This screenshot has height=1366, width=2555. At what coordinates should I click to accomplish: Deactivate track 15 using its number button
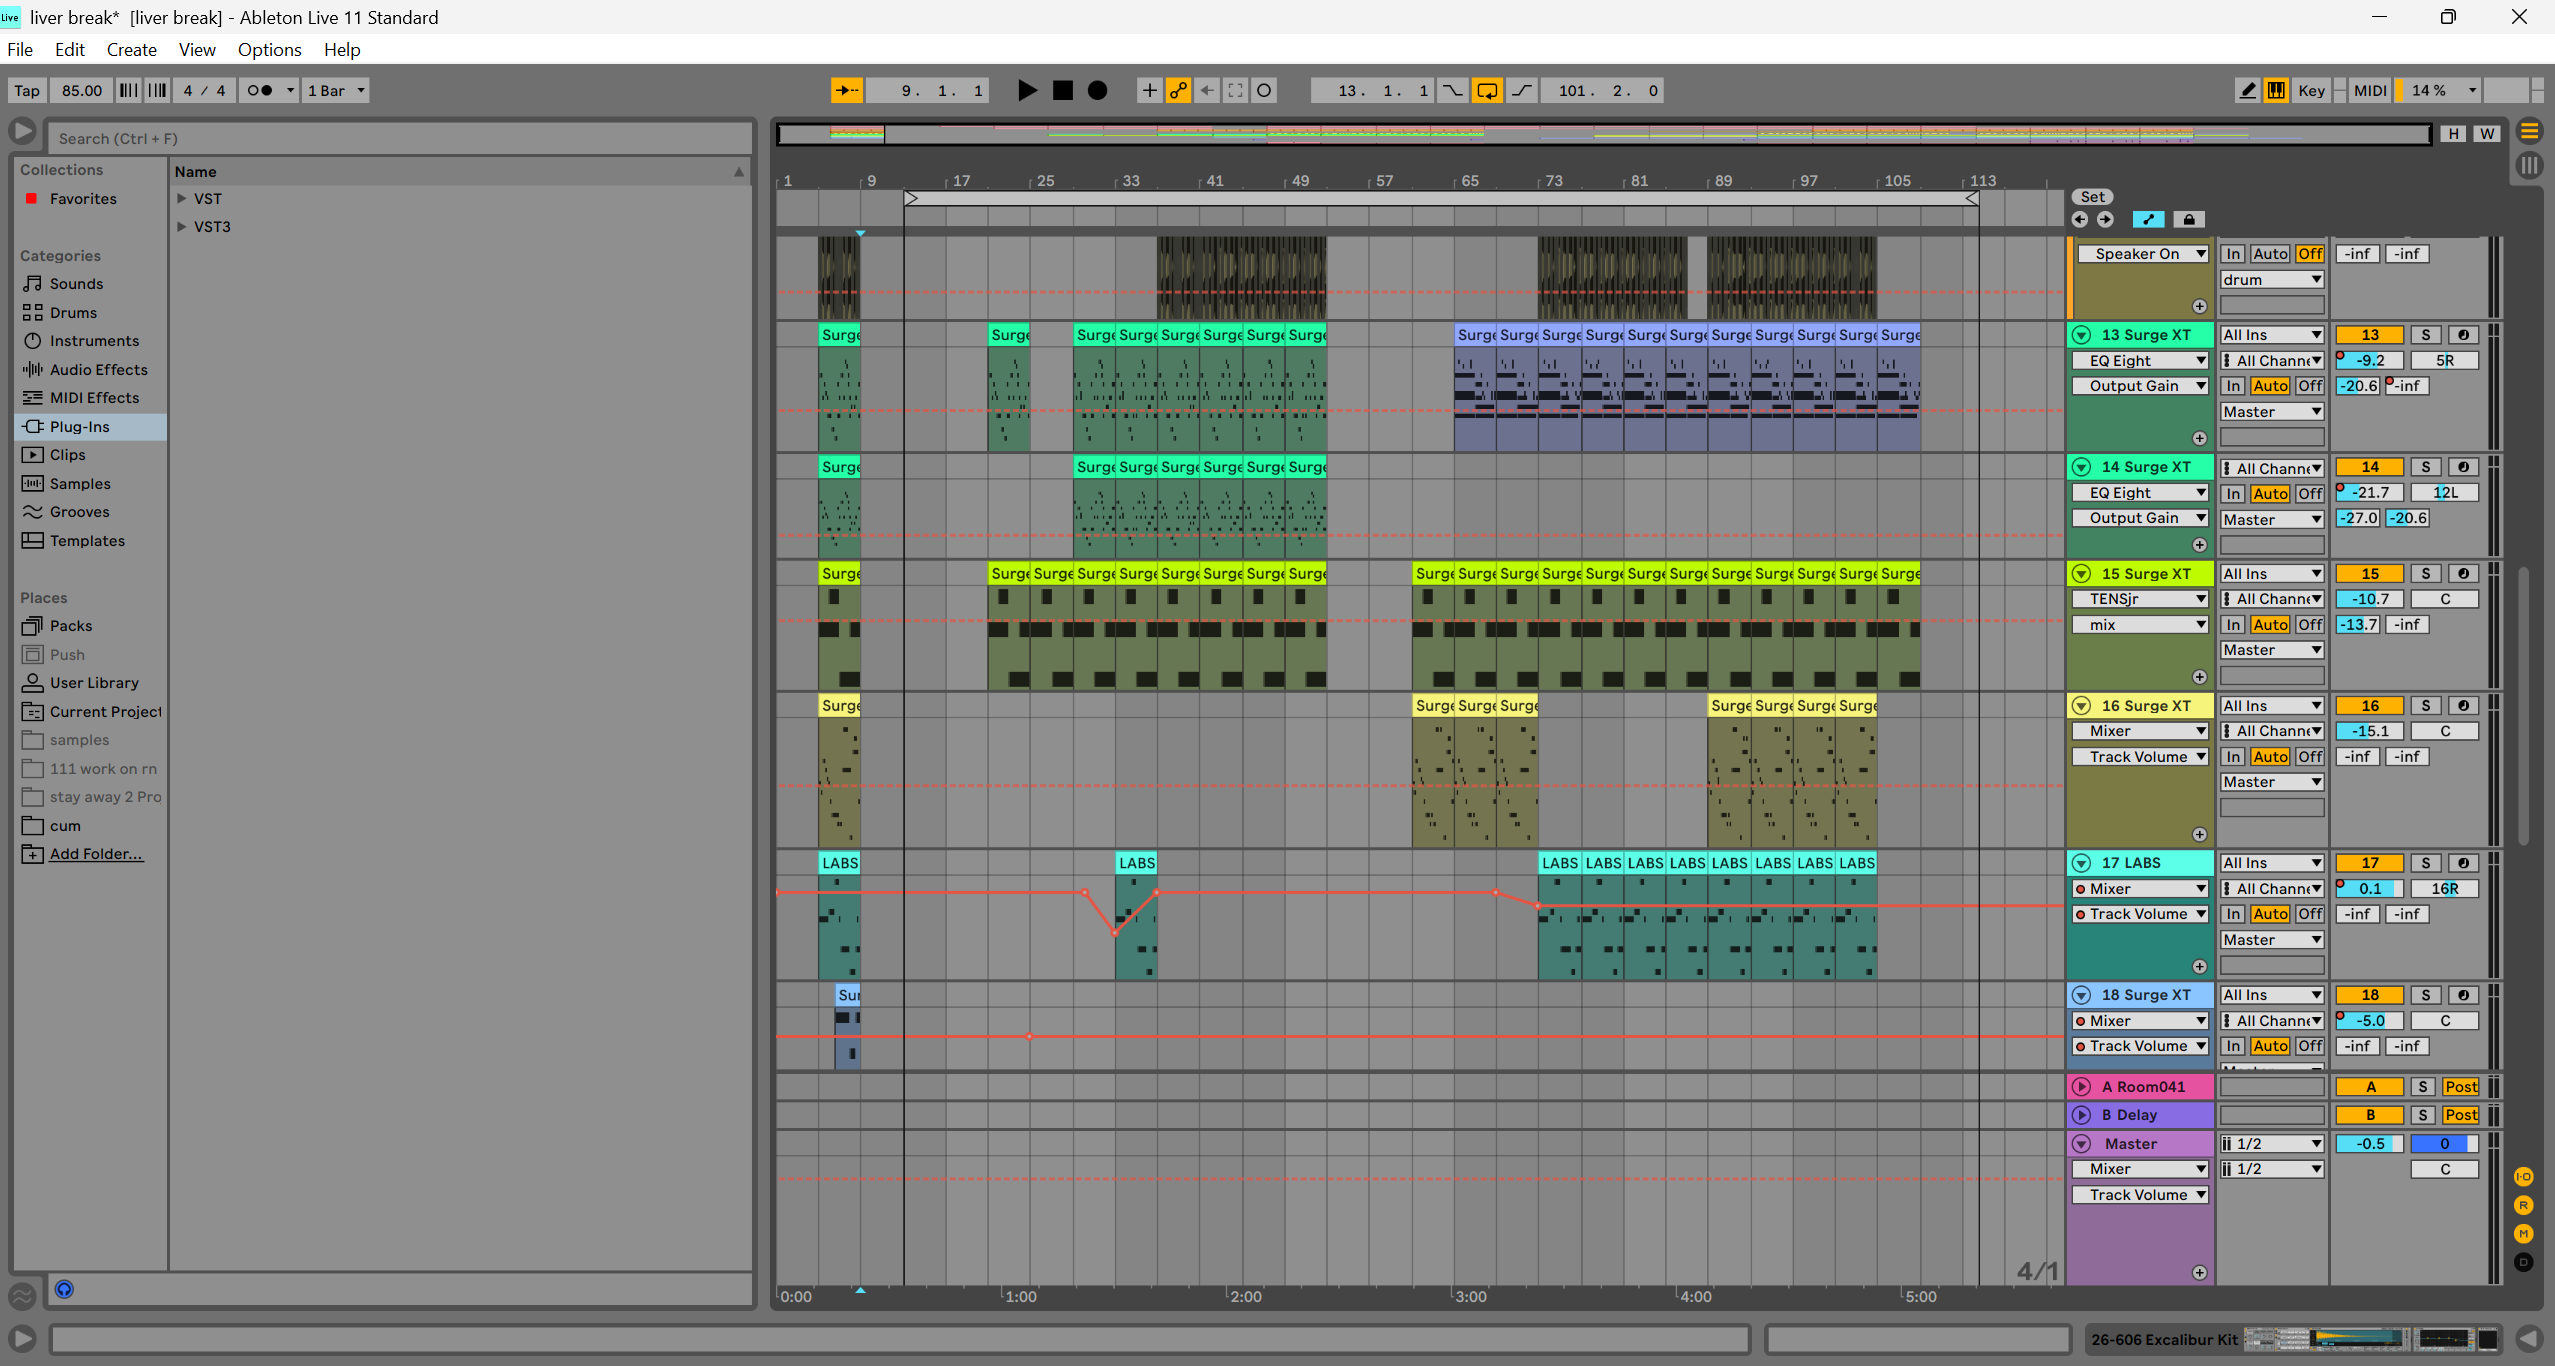point(2369,574)
